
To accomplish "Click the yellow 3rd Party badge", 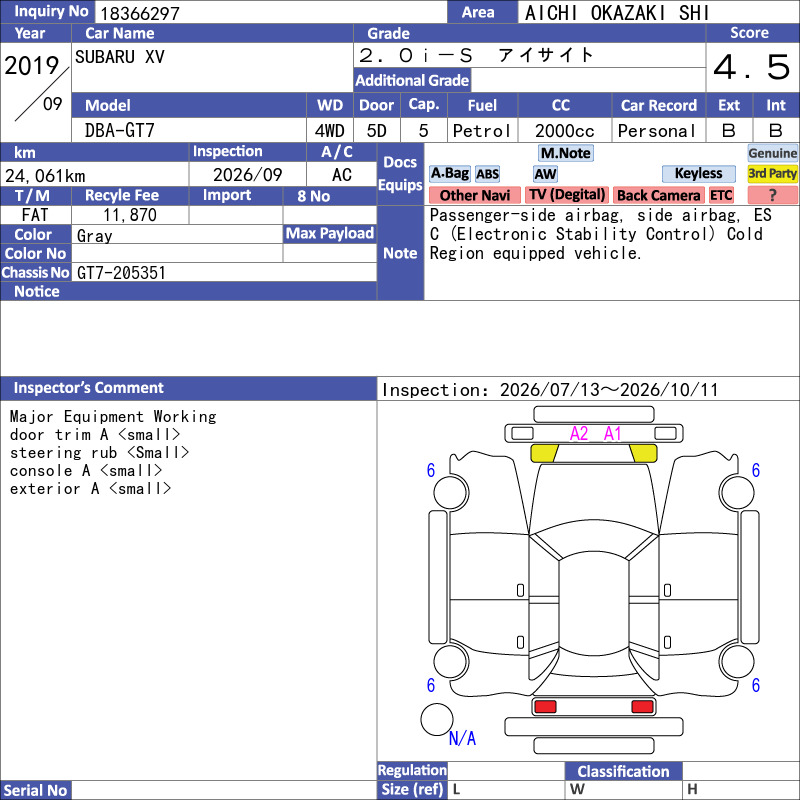I will 772,173.
